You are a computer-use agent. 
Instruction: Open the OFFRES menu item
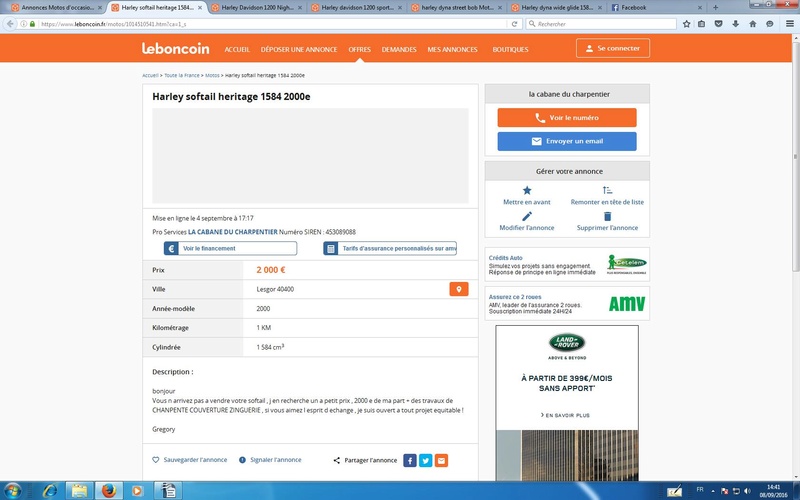[x=360, y=49]
